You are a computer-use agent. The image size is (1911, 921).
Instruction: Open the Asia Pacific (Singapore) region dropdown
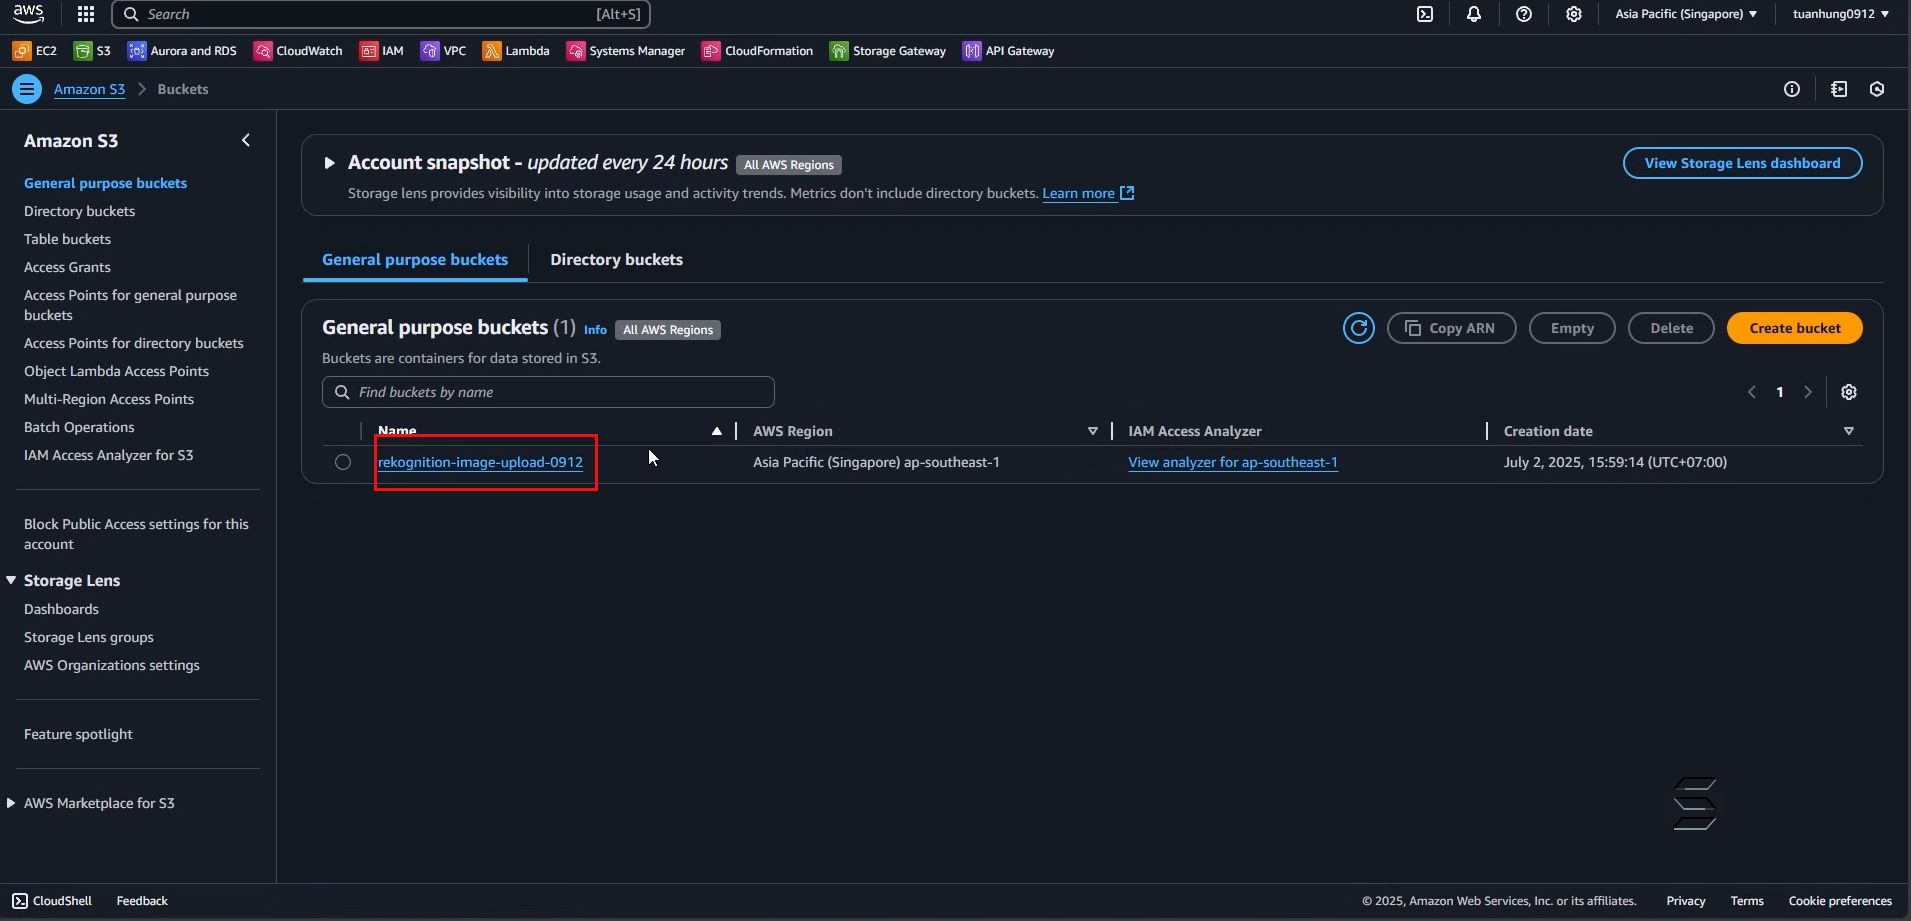point(1686,14)
